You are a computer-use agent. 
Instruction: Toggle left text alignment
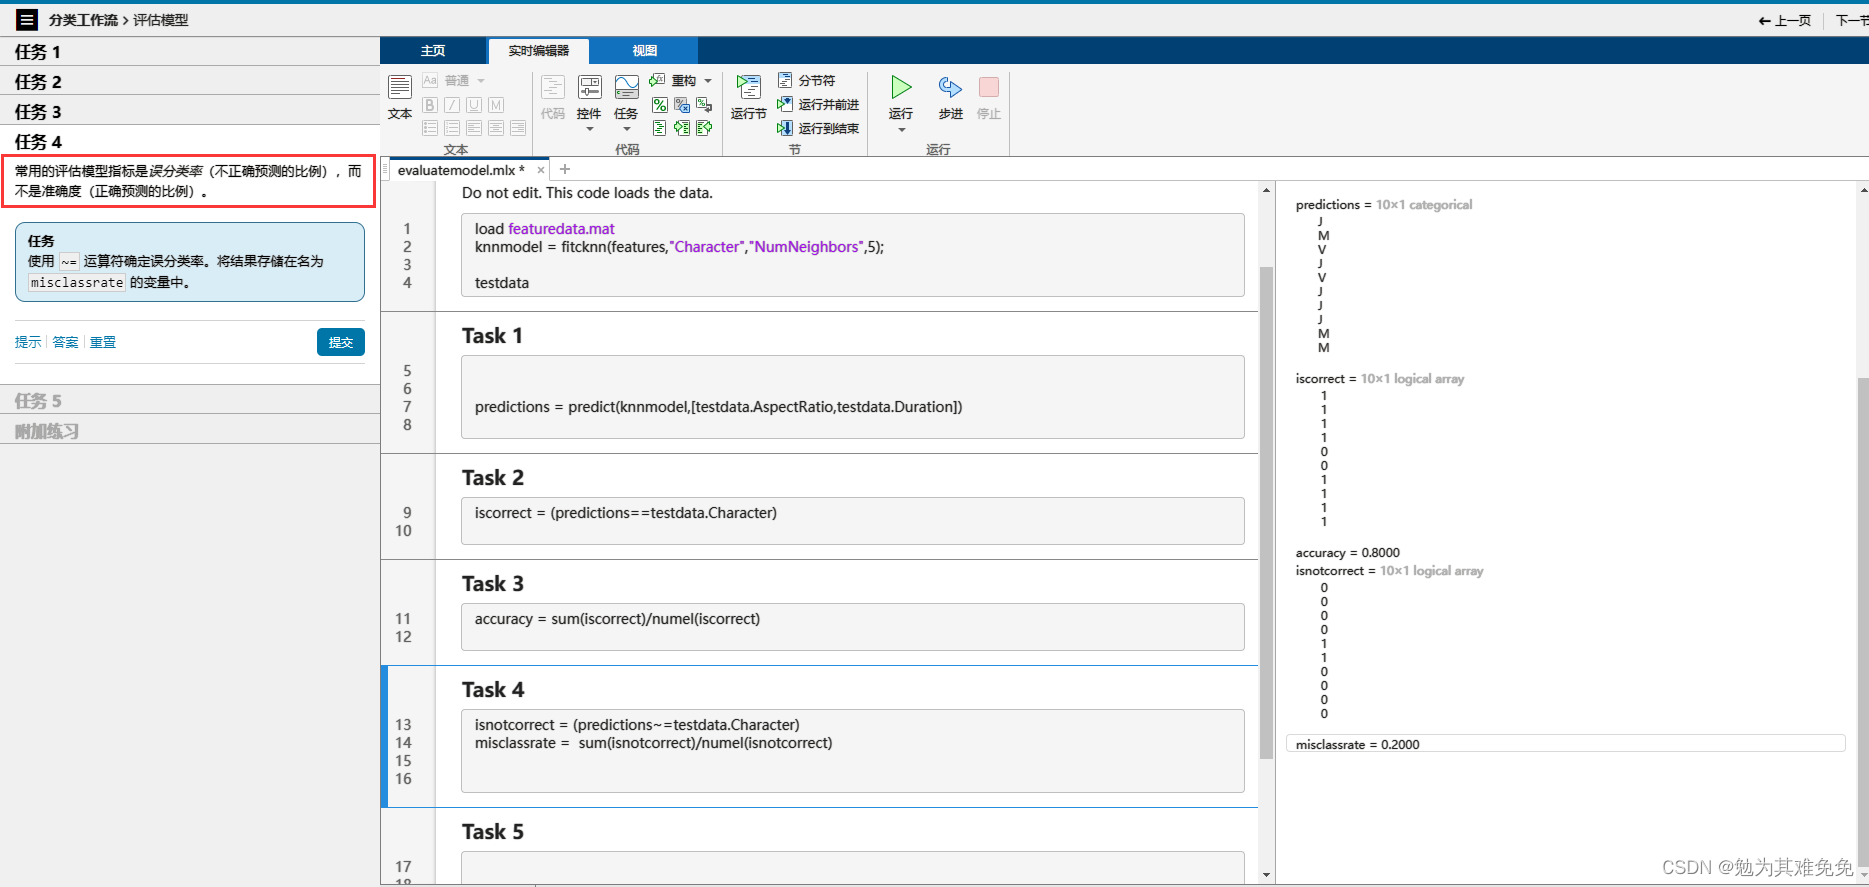(474, 127)
